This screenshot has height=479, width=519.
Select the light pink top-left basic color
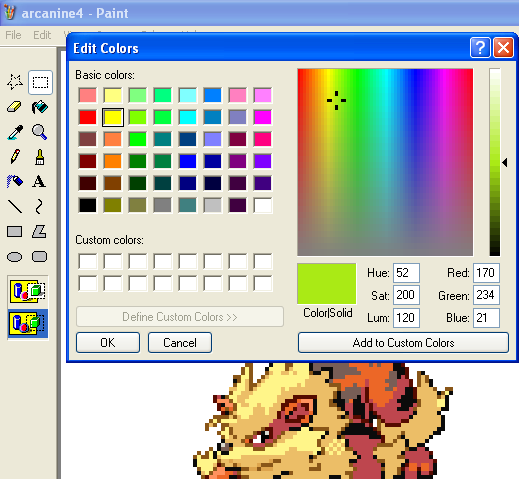click(x=88, y=95)
